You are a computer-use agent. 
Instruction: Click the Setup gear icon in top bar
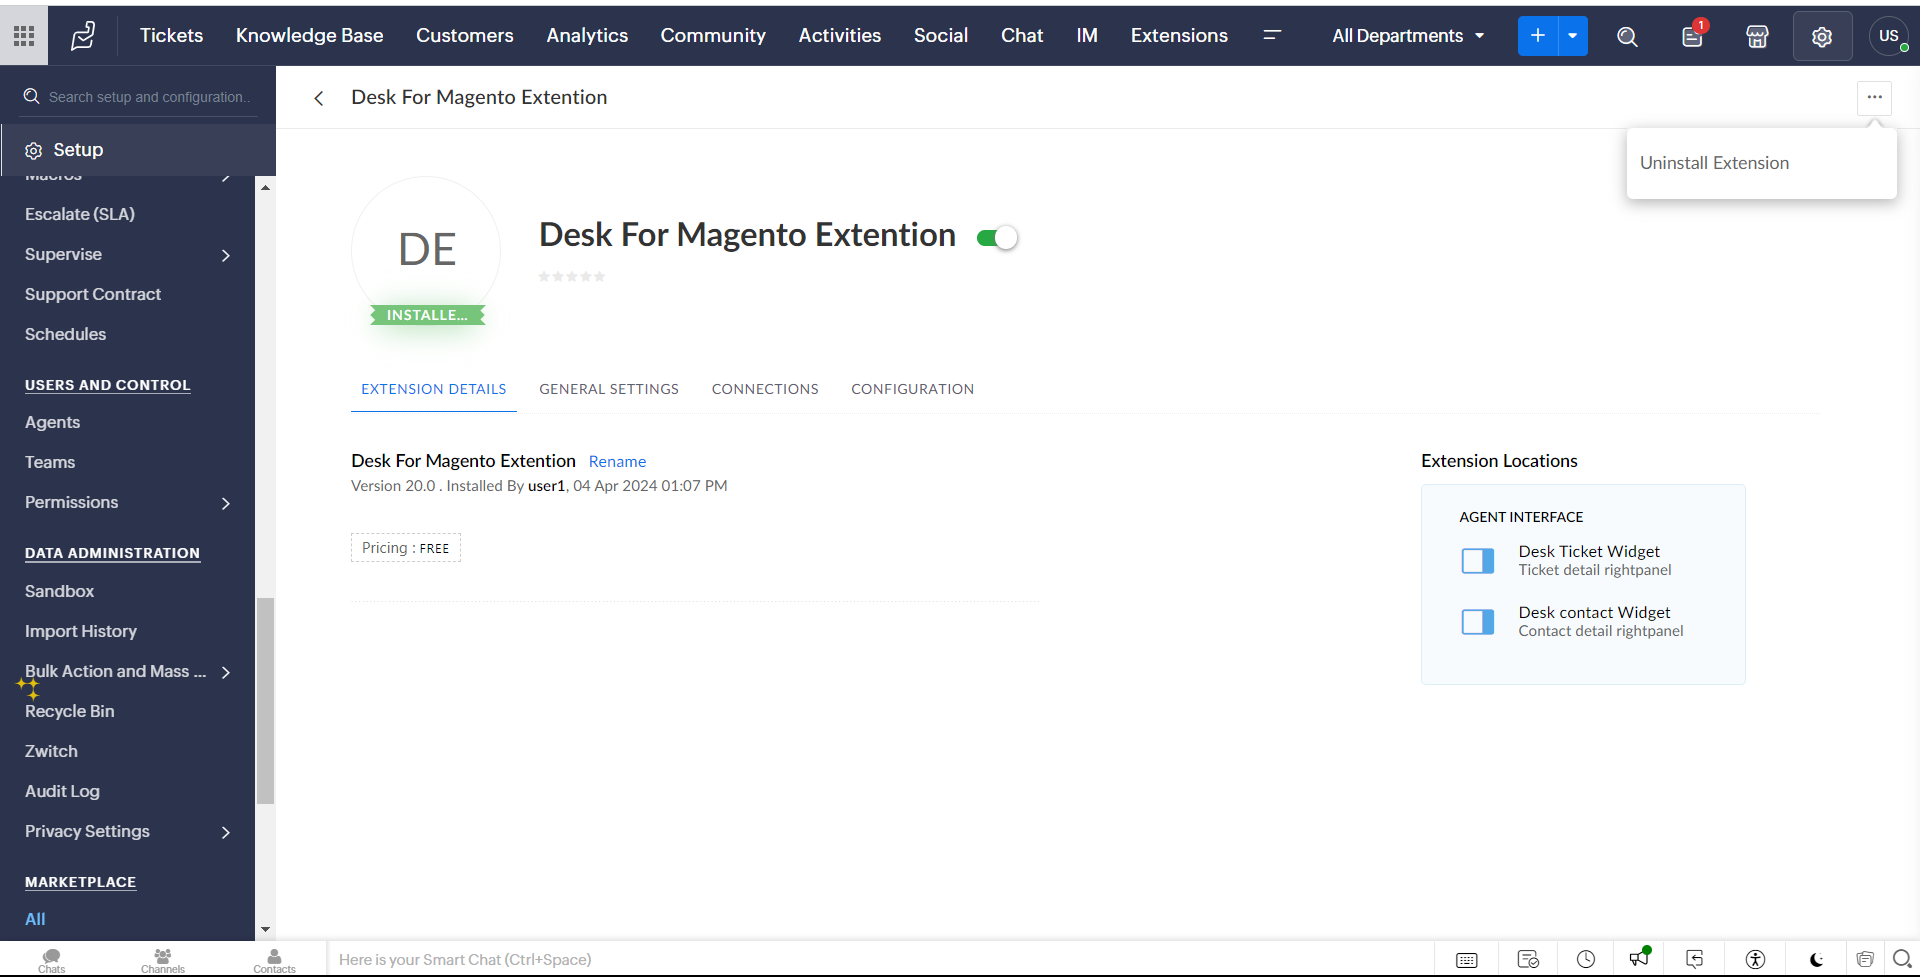1822,37
